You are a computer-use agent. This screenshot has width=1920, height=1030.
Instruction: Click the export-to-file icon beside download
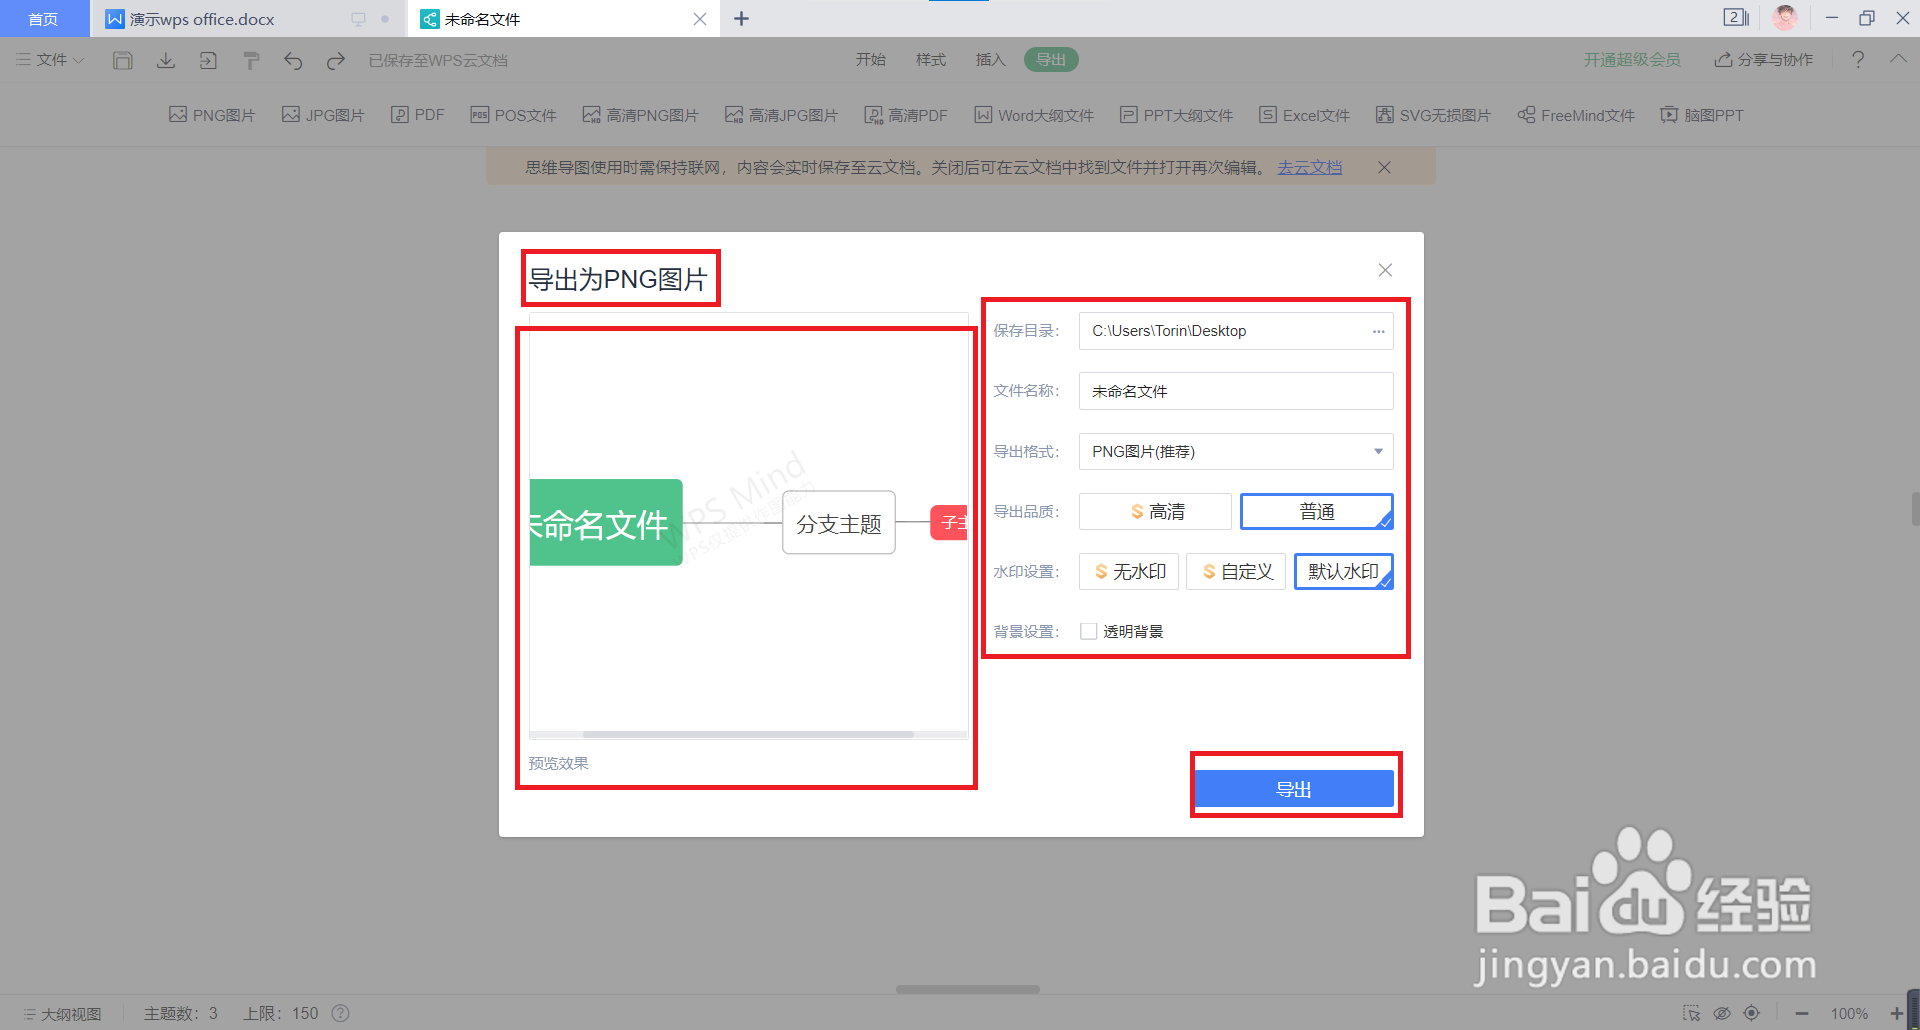208,61
